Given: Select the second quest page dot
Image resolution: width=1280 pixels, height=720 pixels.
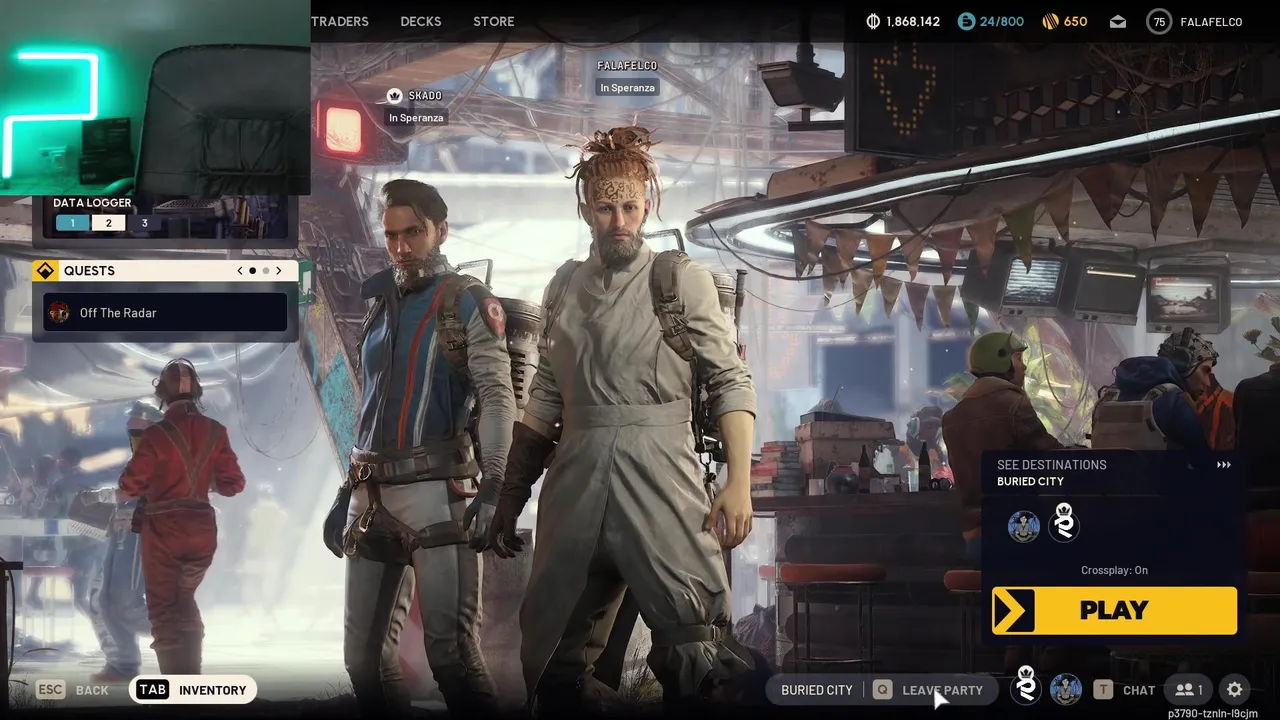Looking at the screenshot, I should (266, 271).
